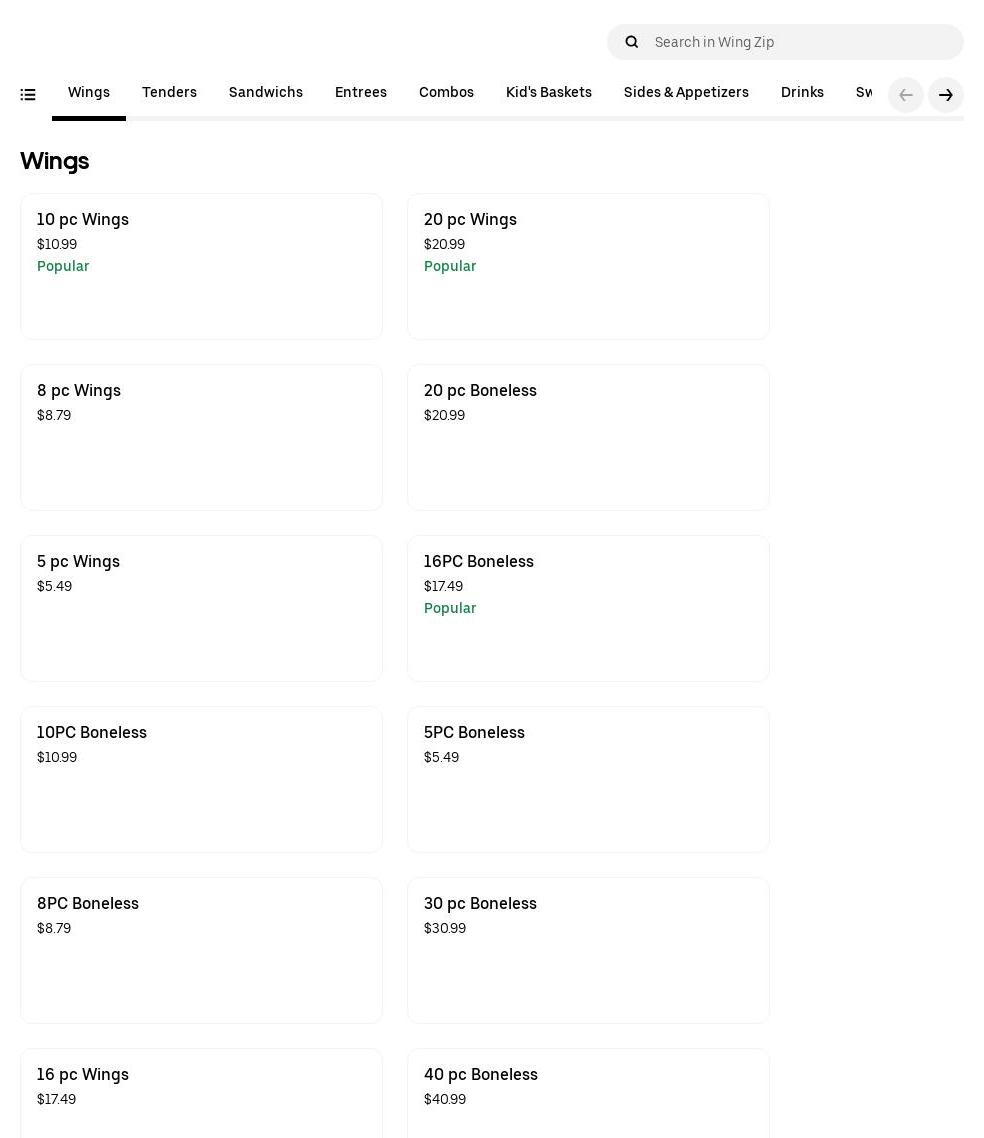Screen dimensions: 984x1138
Task: Go to the Combos tab
Action: (446, 93)
